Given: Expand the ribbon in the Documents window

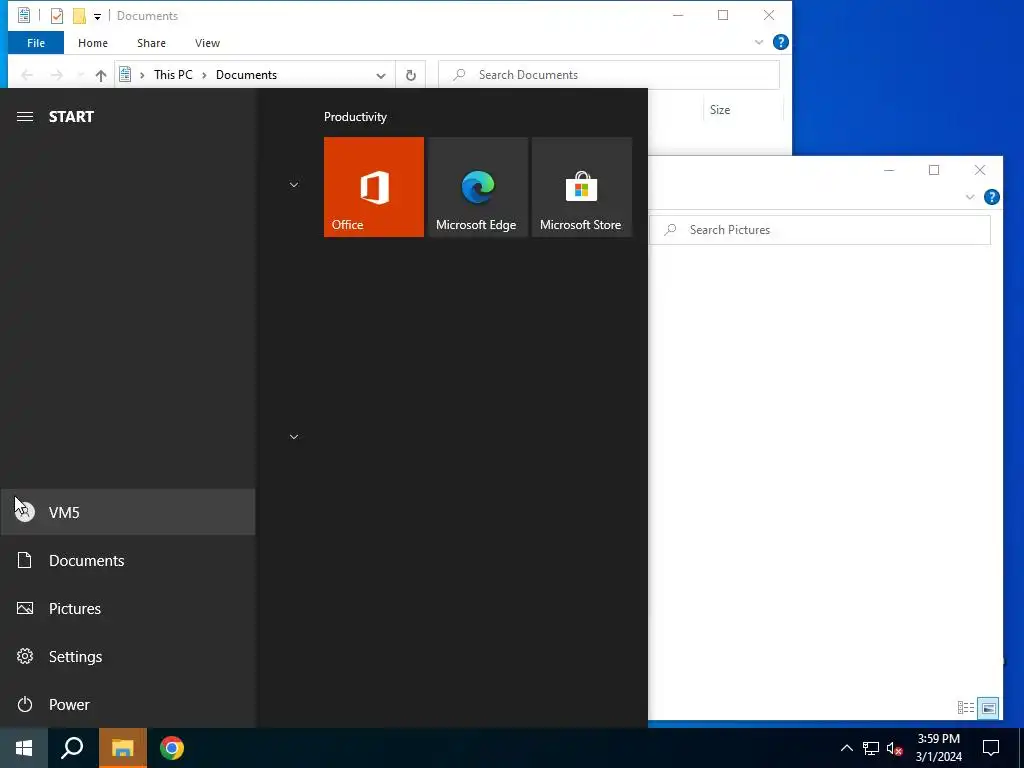Looking at the screenshot, I should coord(759,42).
